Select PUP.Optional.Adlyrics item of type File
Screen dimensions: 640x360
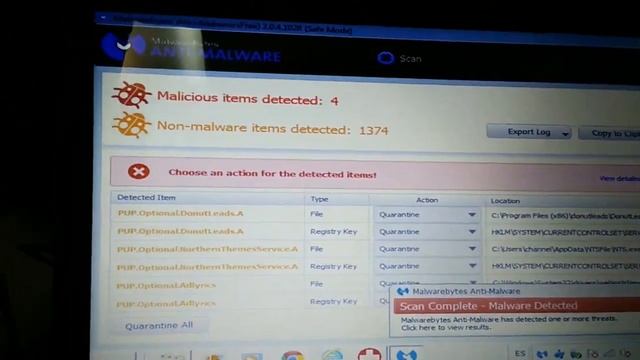[x=166, y=285]
